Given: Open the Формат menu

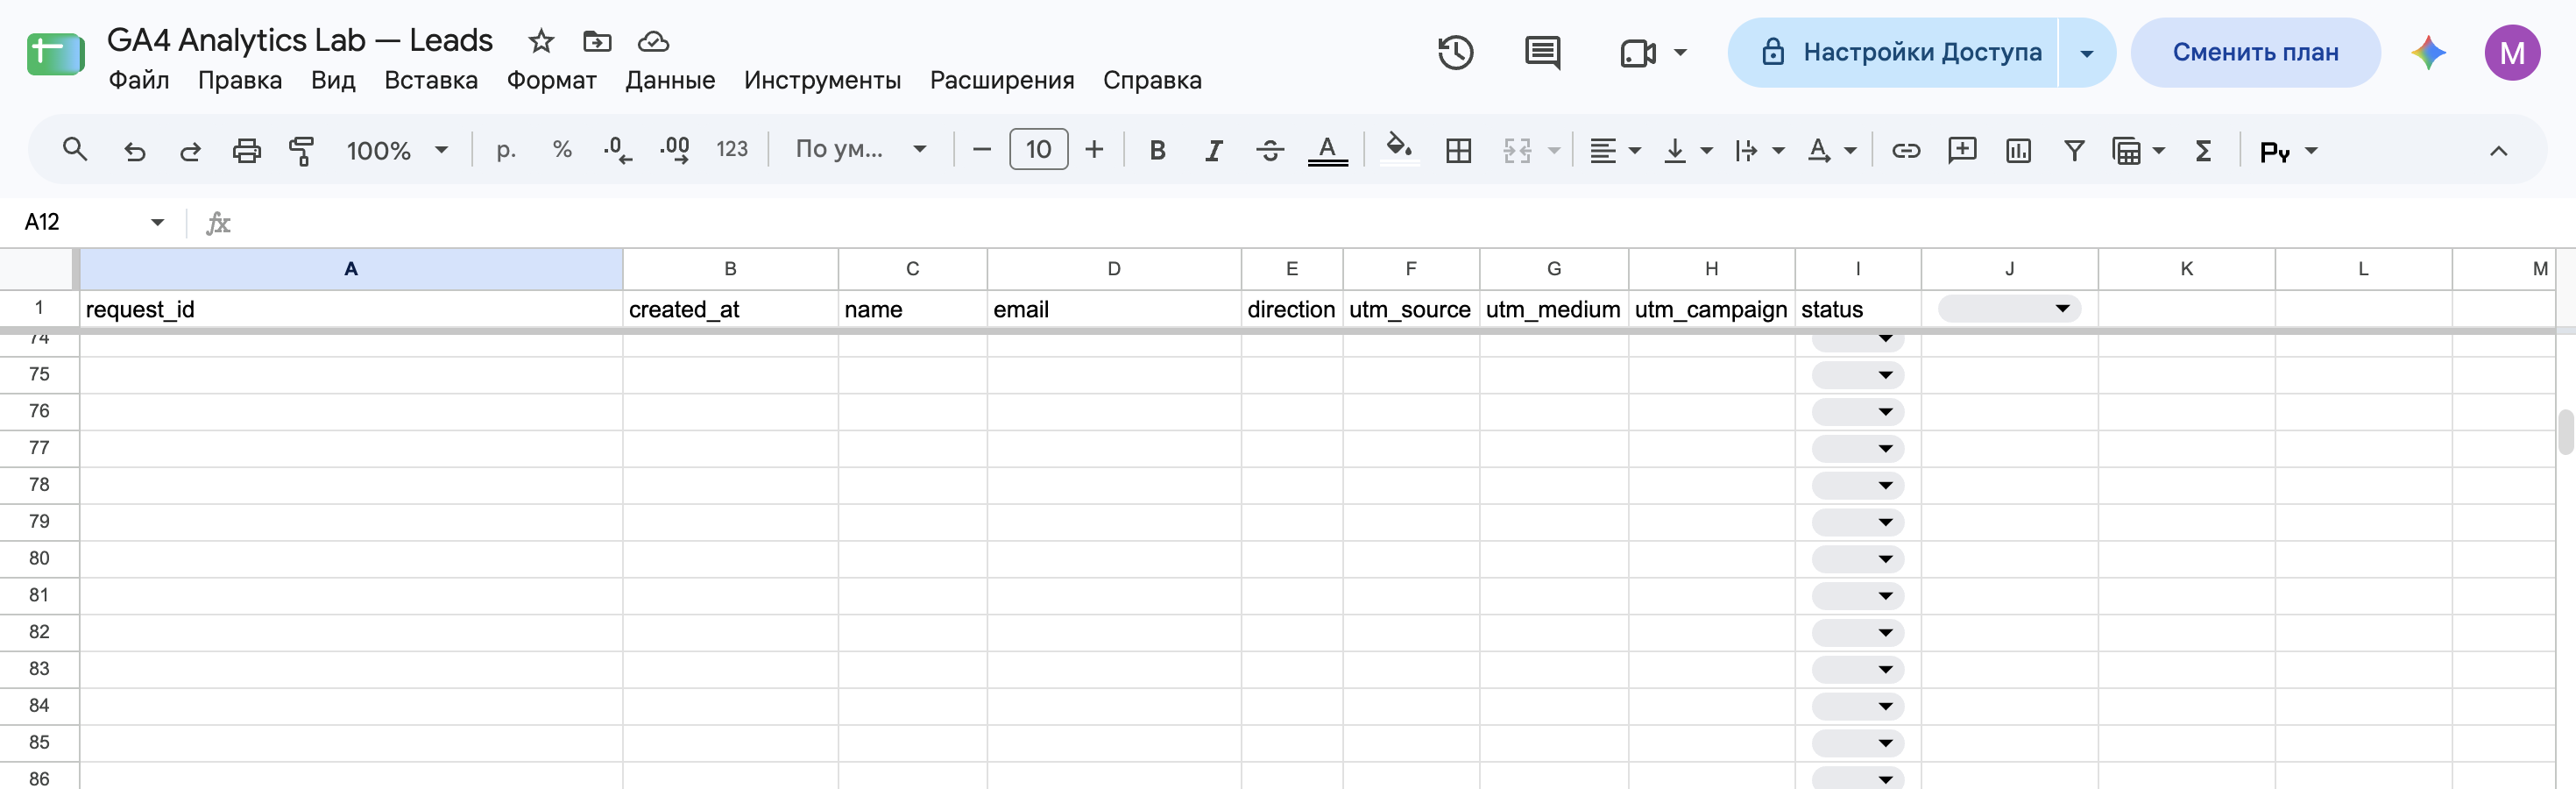Looking at the screenshot, I should (551, 80).
